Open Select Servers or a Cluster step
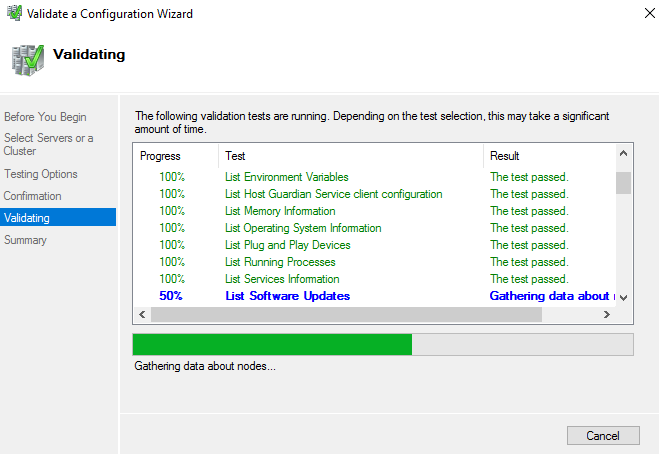 click(49, 145)
